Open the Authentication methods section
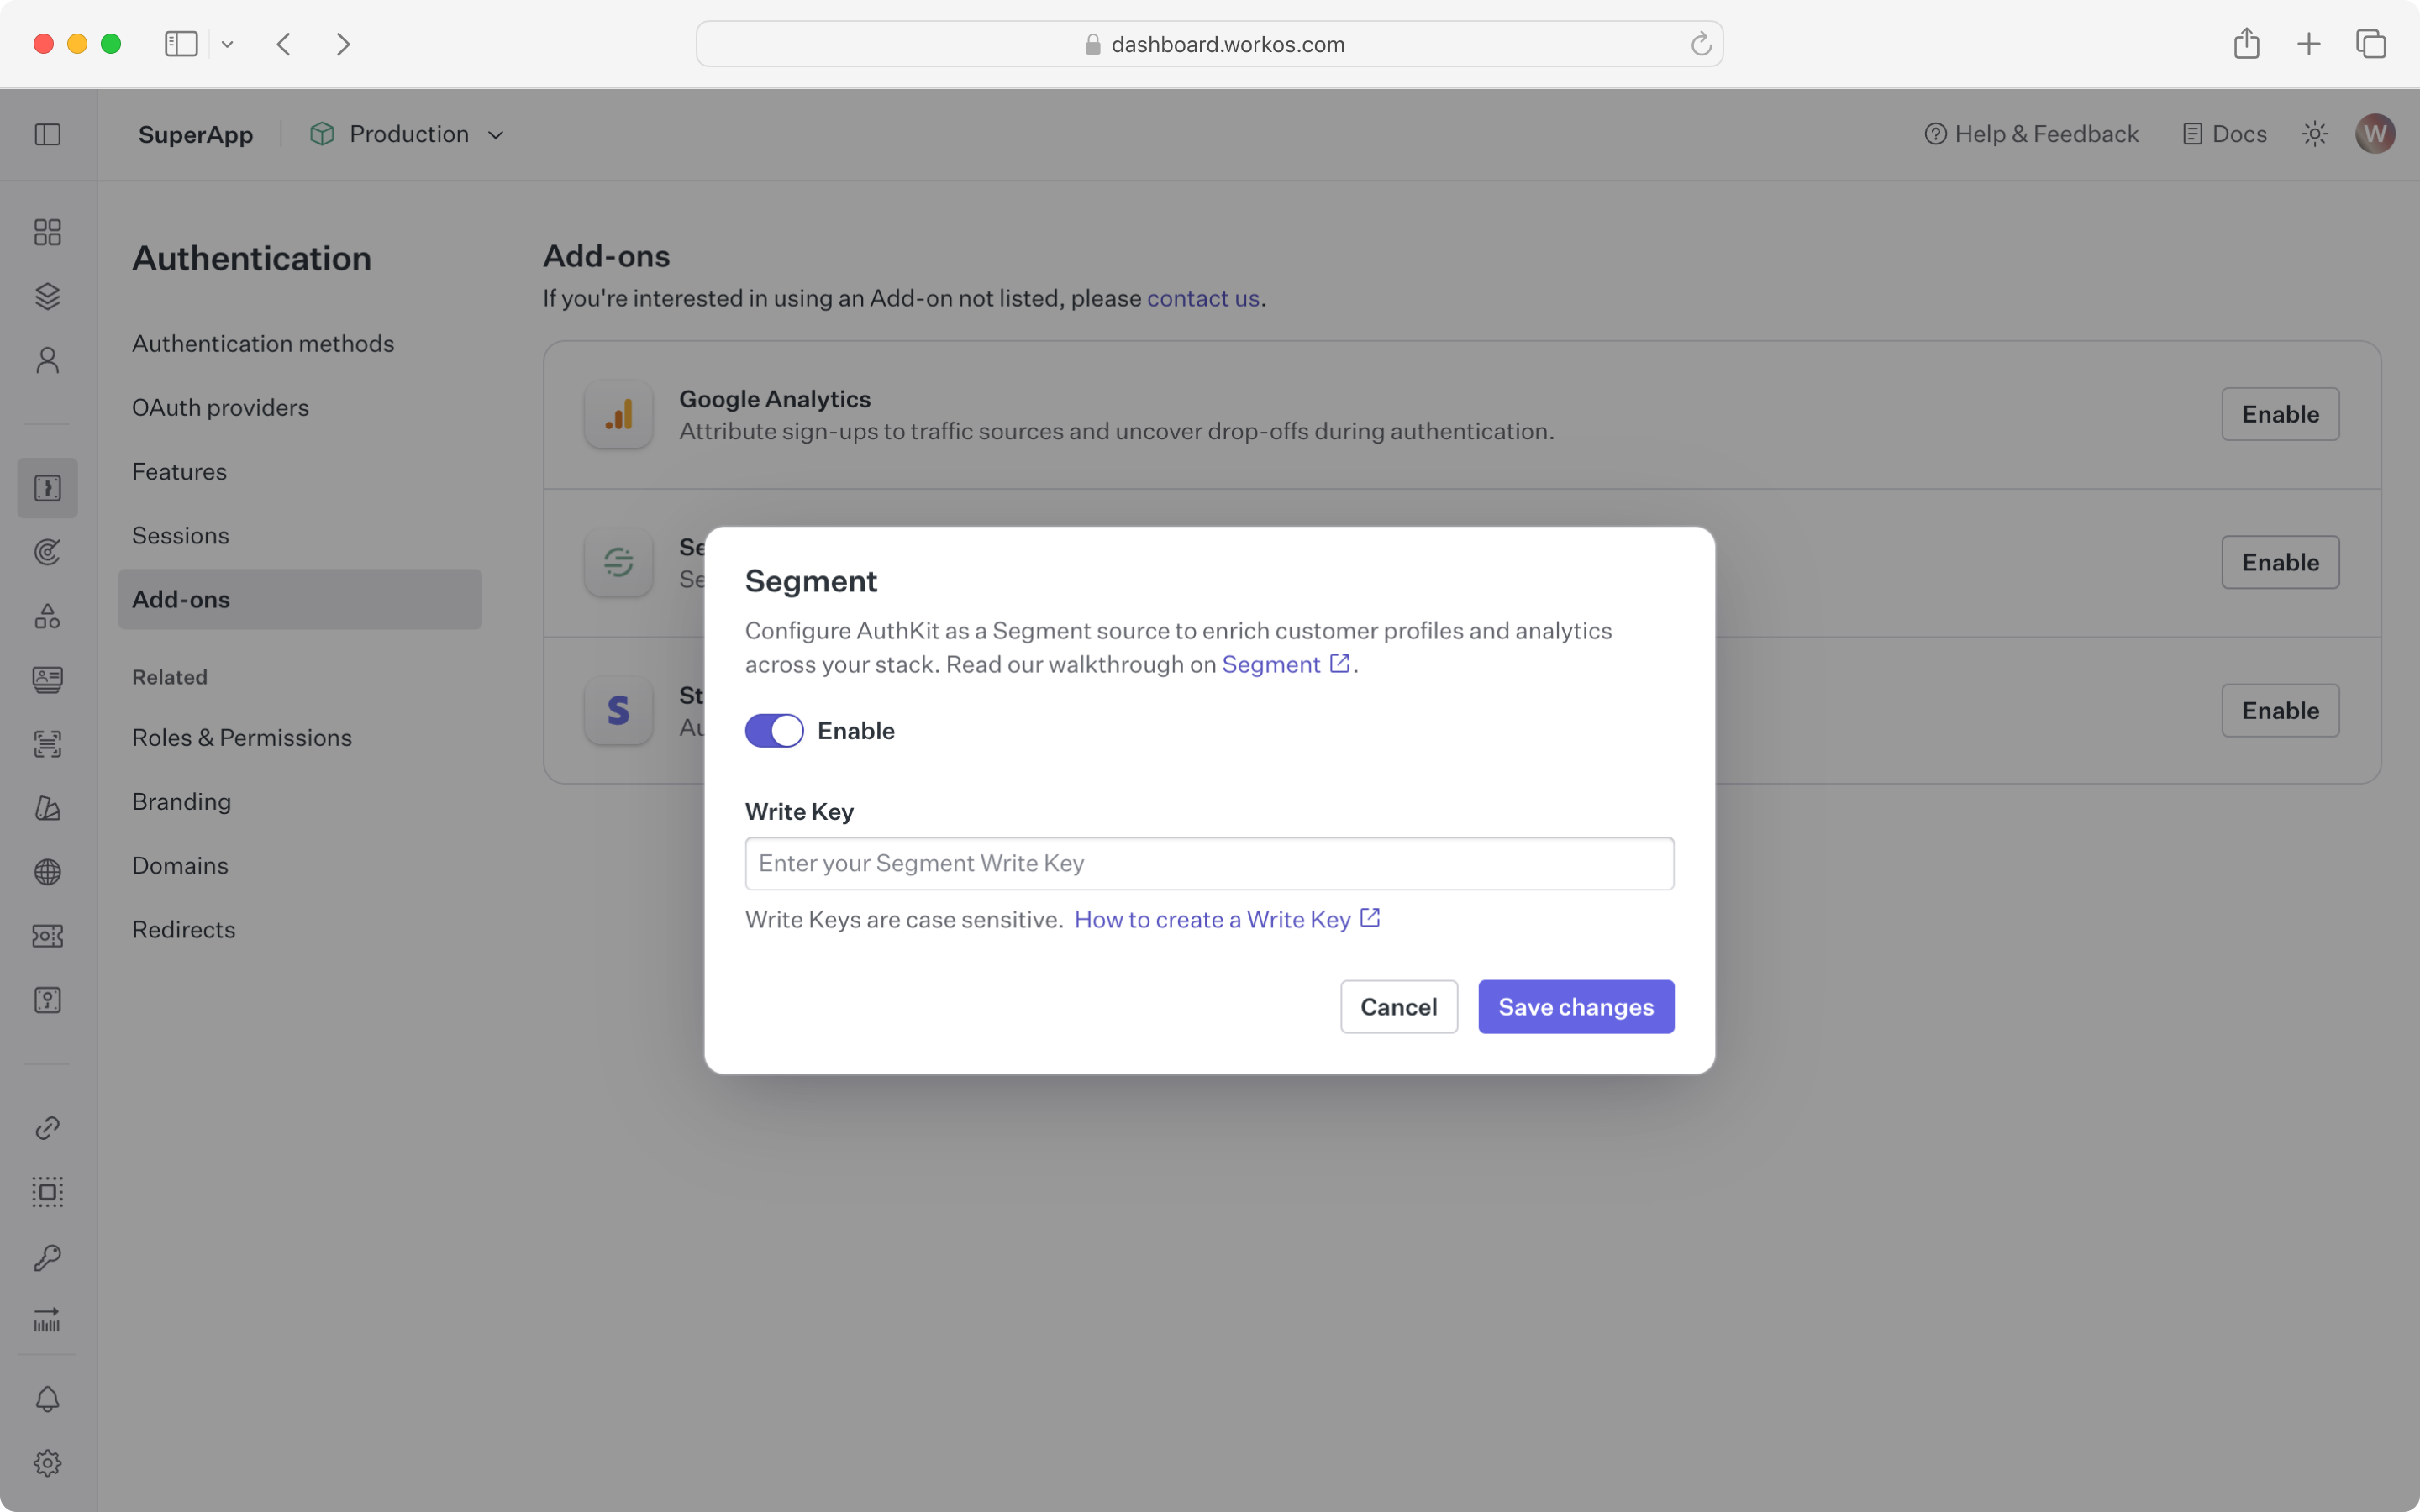 tap(262, 343)
